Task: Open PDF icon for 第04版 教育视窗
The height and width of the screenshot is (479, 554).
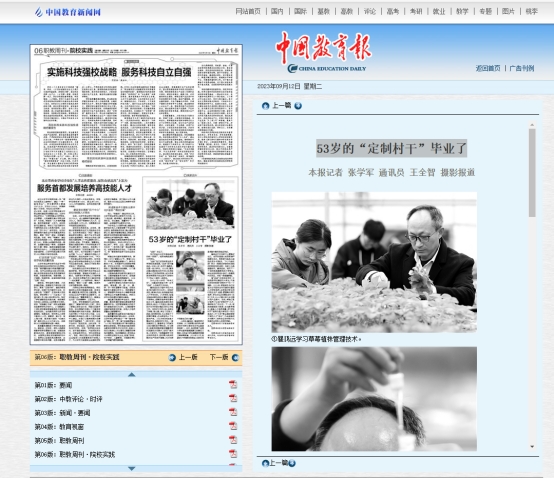Action: click(233, 426)
